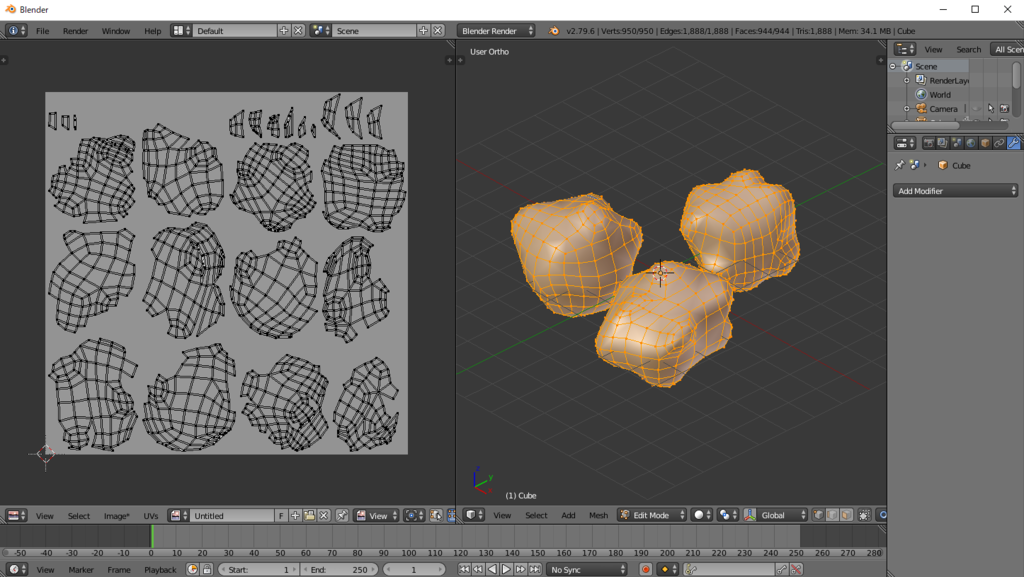
Task: Open image file with folder icon
Action: (x=309, y=516)
